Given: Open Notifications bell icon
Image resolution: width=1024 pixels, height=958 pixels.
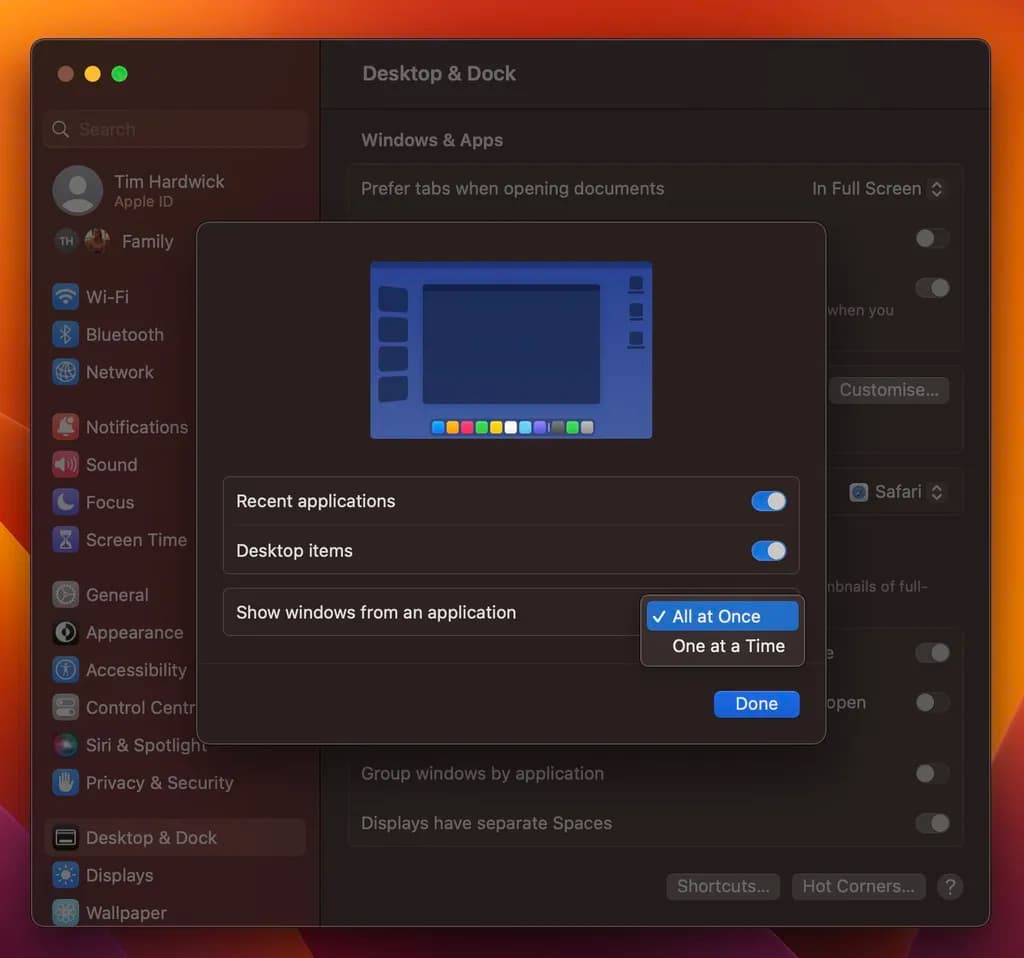Looking at the screenshot, I should pos(66,427).
